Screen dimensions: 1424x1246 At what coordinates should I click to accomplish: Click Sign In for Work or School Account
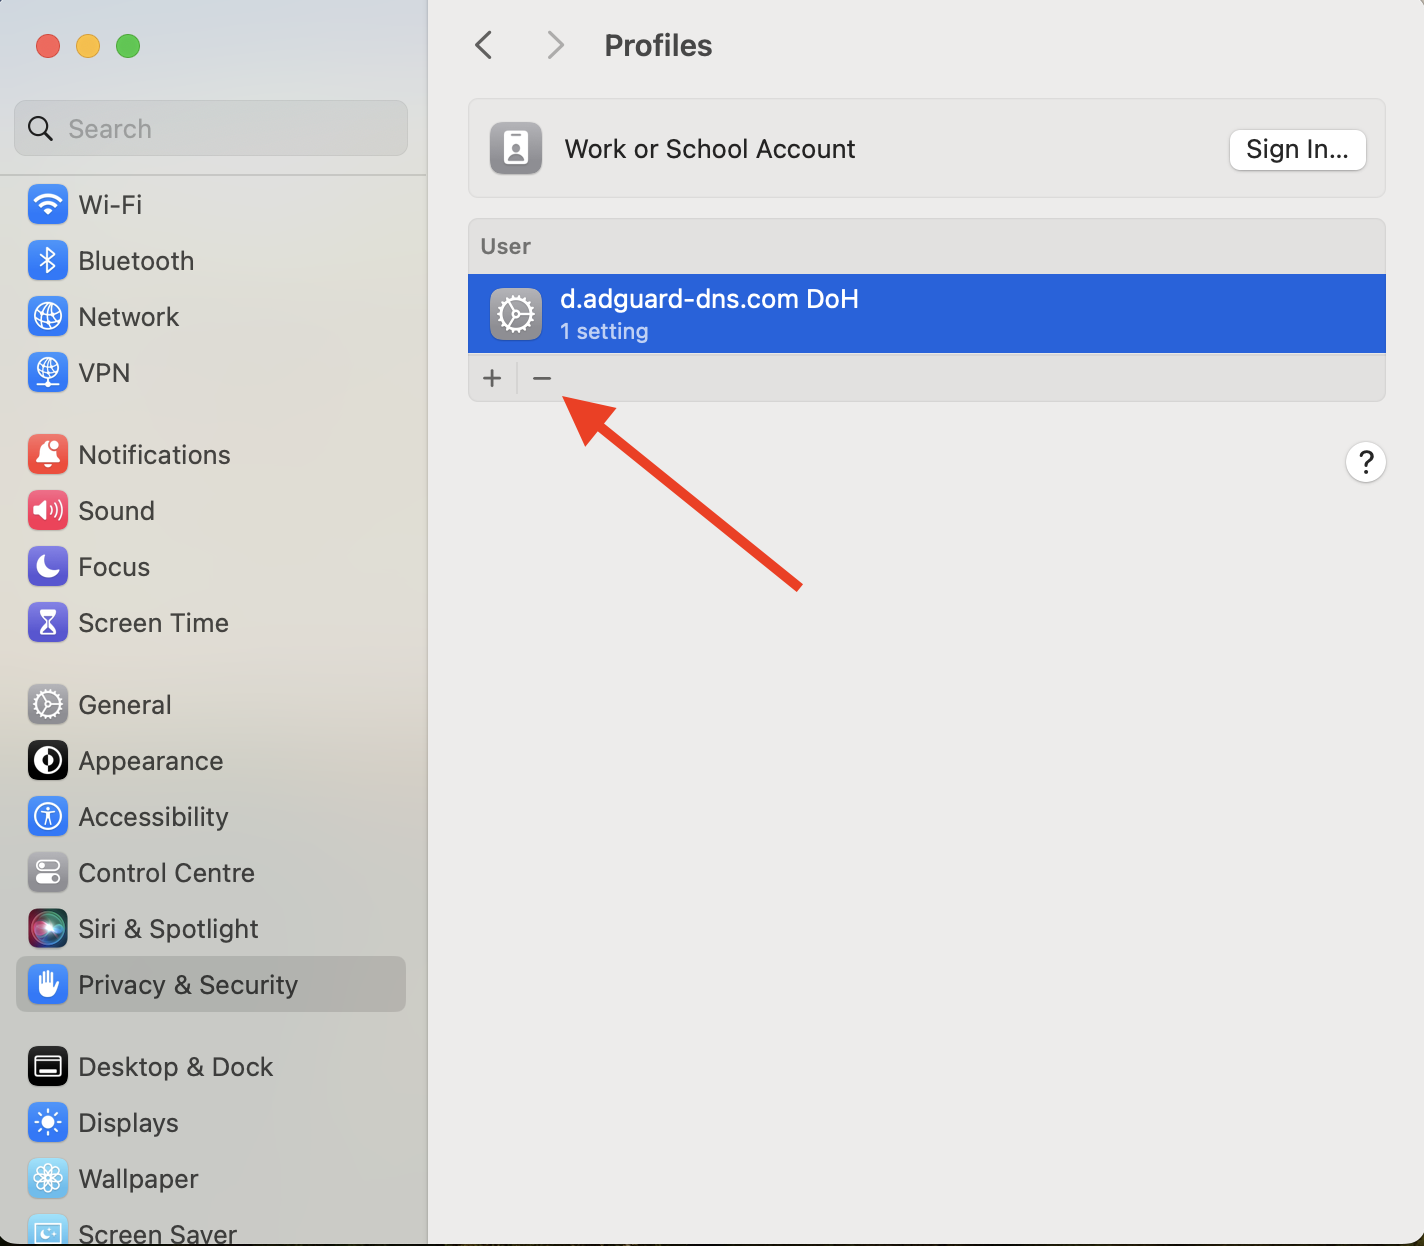pyautogui.click(x=1297, y=149)
